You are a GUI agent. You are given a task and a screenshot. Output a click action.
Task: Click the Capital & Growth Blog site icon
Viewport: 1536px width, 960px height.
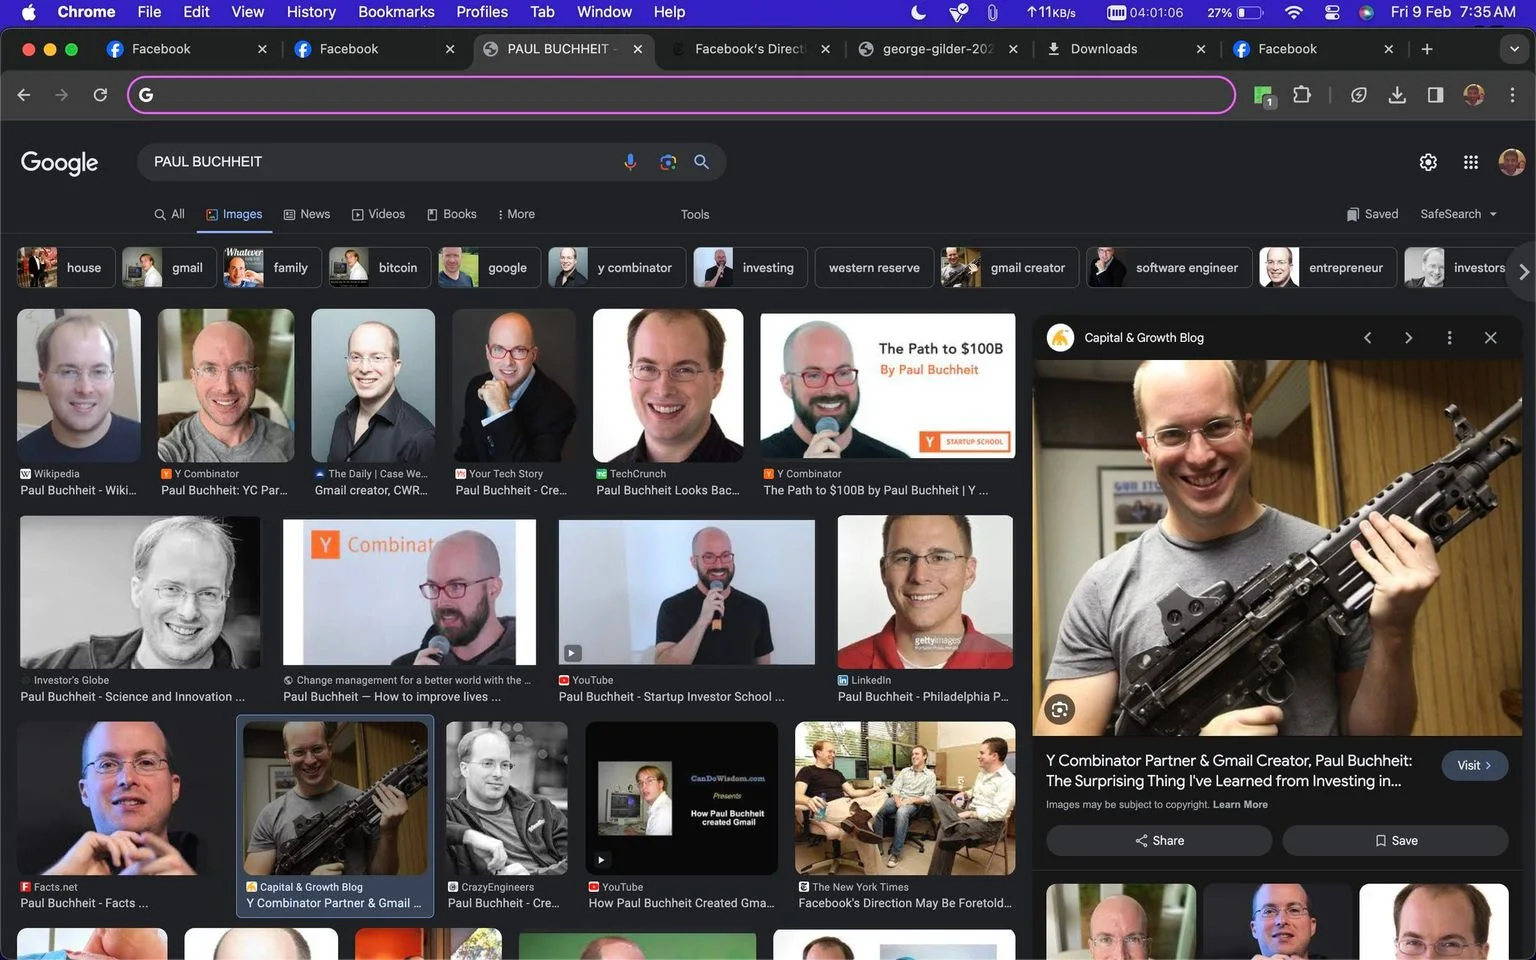[x=1060, y=338]
